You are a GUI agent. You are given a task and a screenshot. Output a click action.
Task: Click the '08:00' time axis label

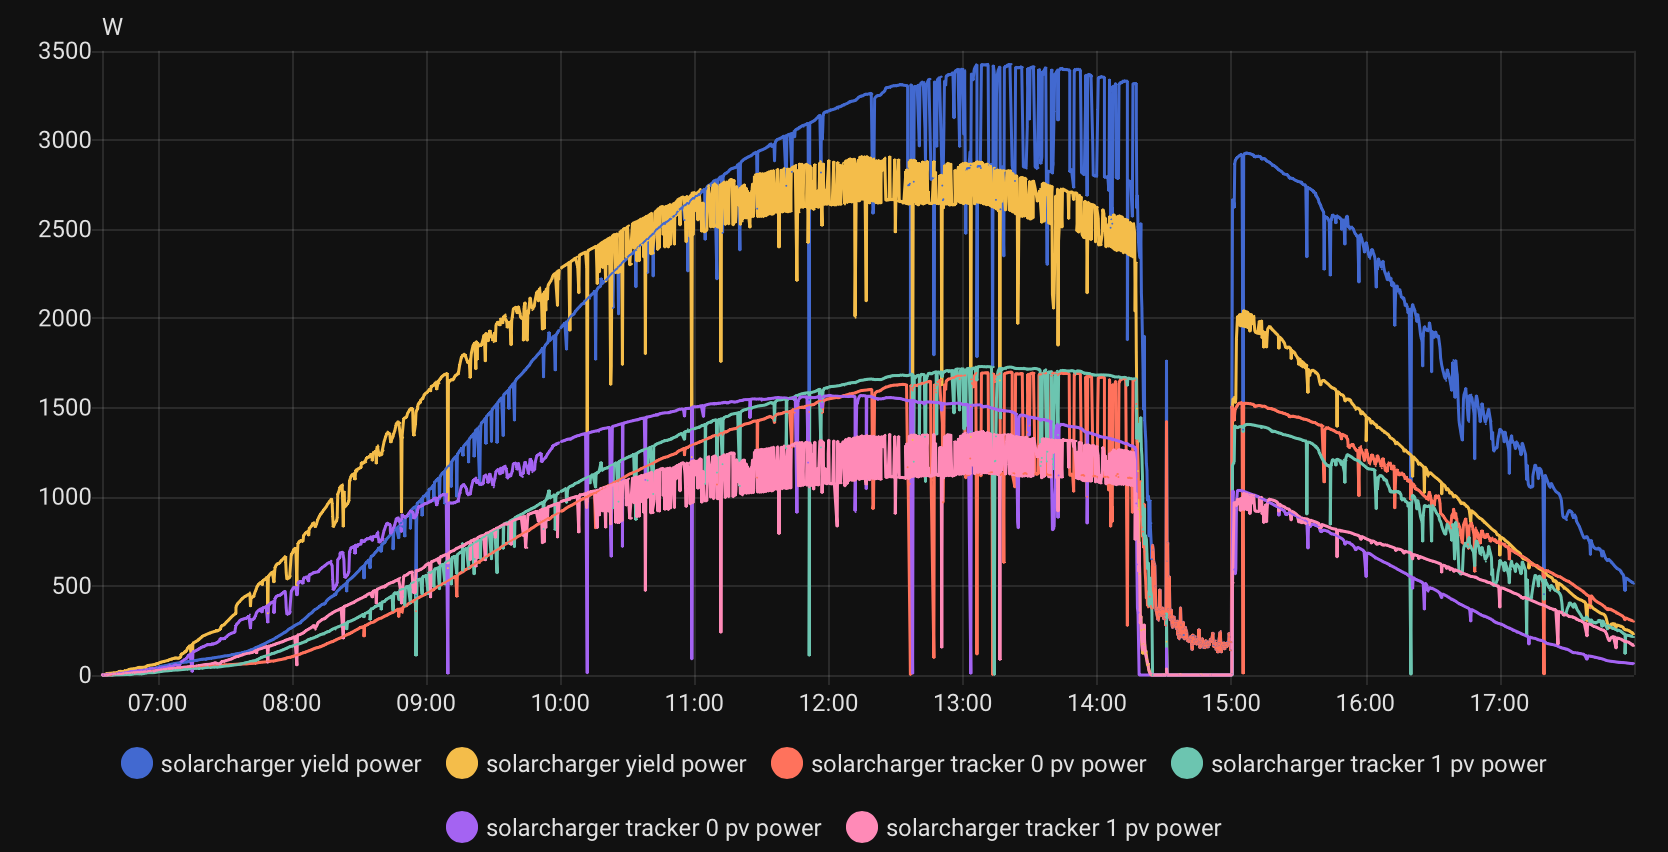[x=292, y=703]
